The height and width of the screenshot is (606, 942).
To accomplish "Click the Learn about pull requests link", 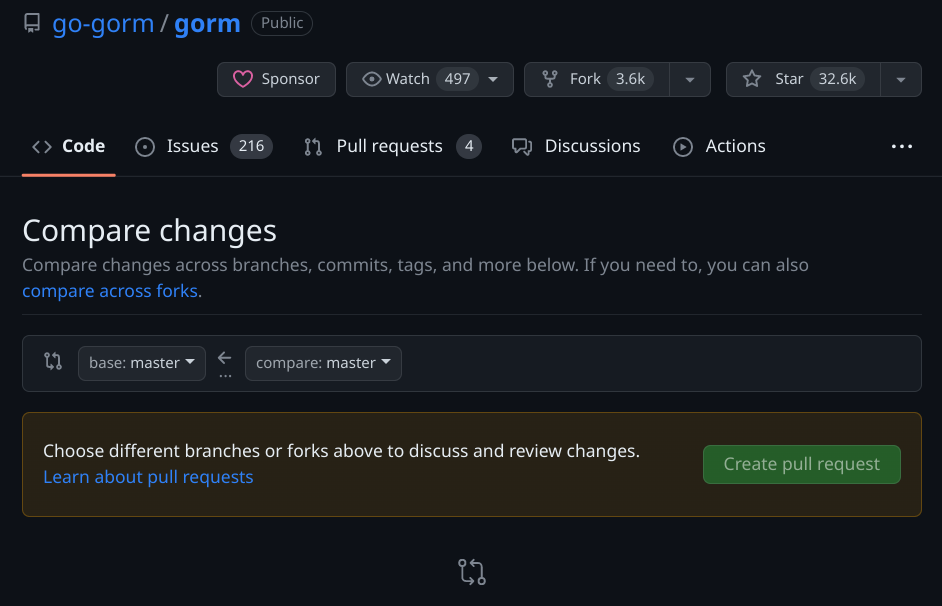I will 148,477.
